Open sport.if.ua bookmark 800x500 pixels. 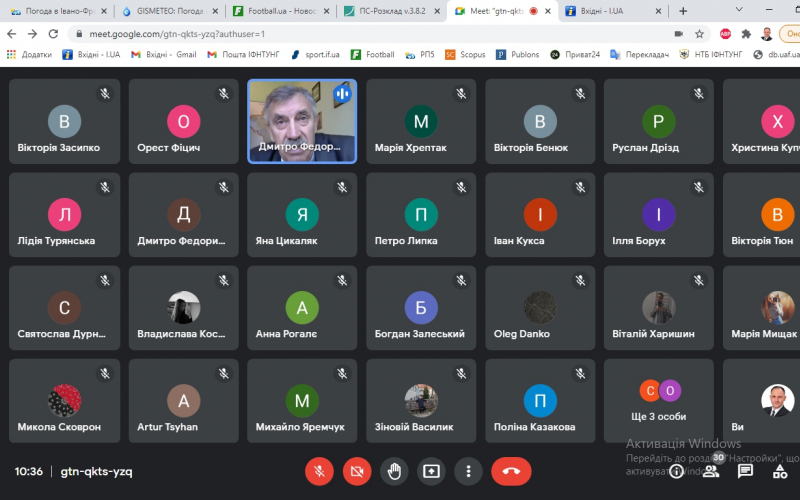point(315,55)
